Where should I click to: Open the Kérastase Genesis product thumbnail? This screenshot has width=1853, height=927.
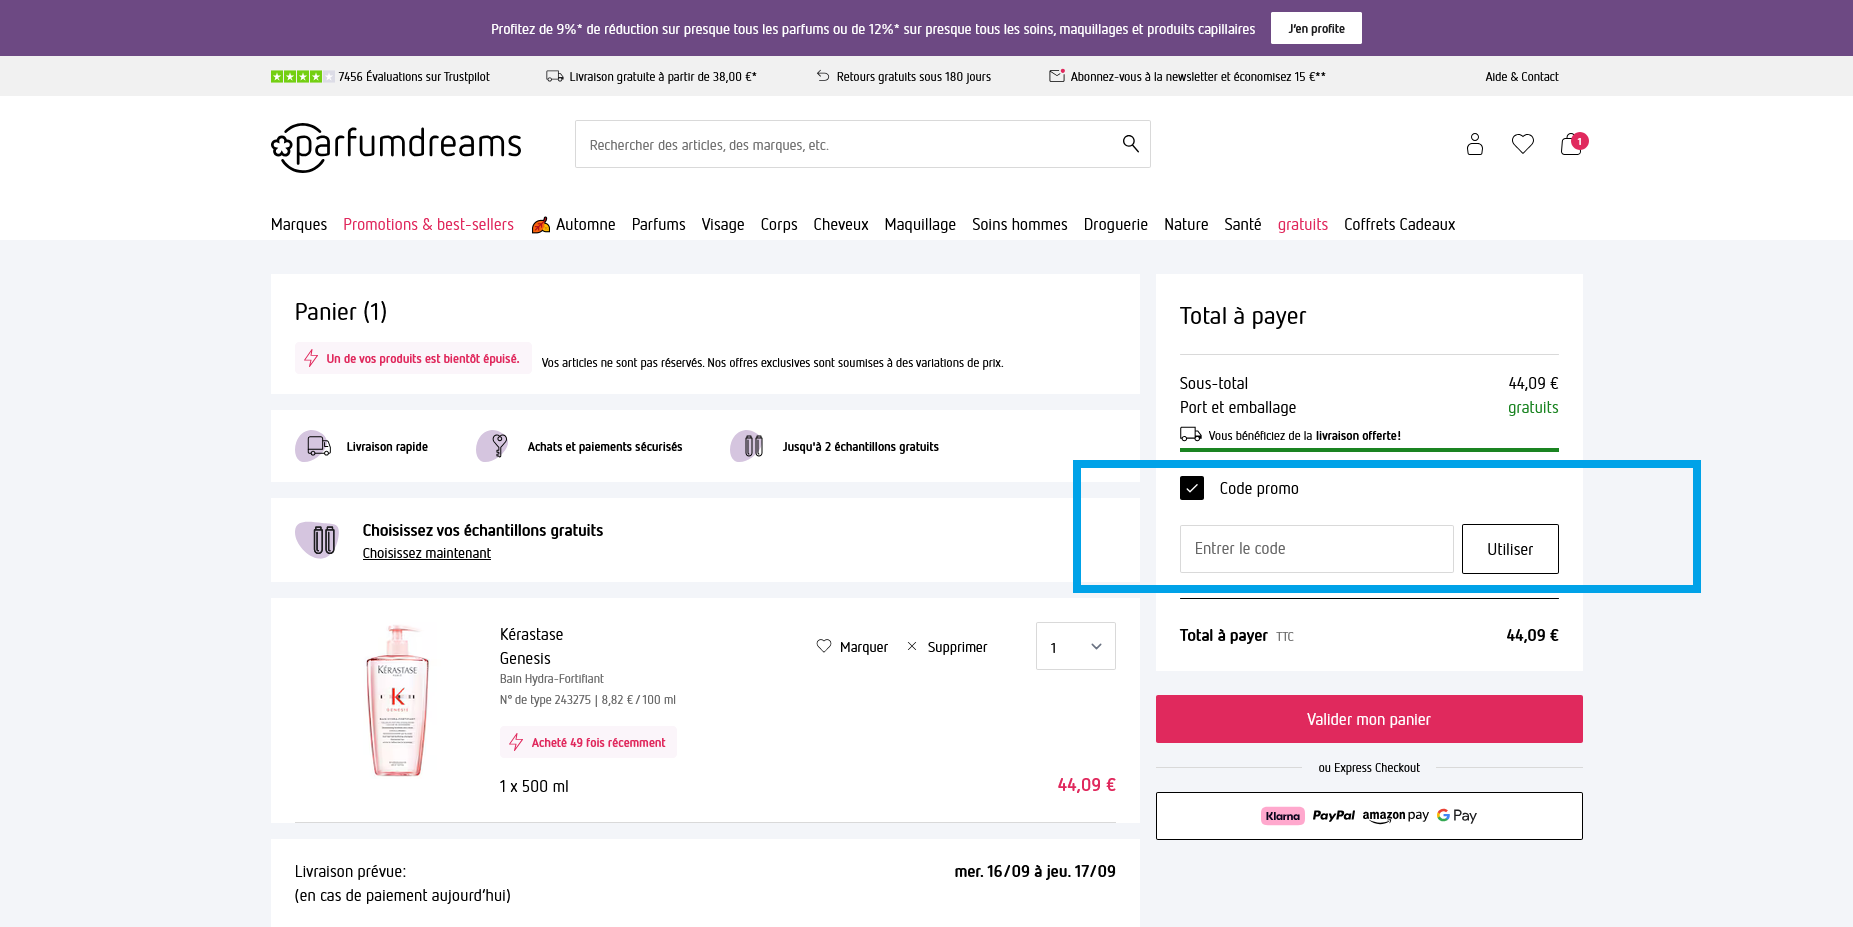[398, 700]
